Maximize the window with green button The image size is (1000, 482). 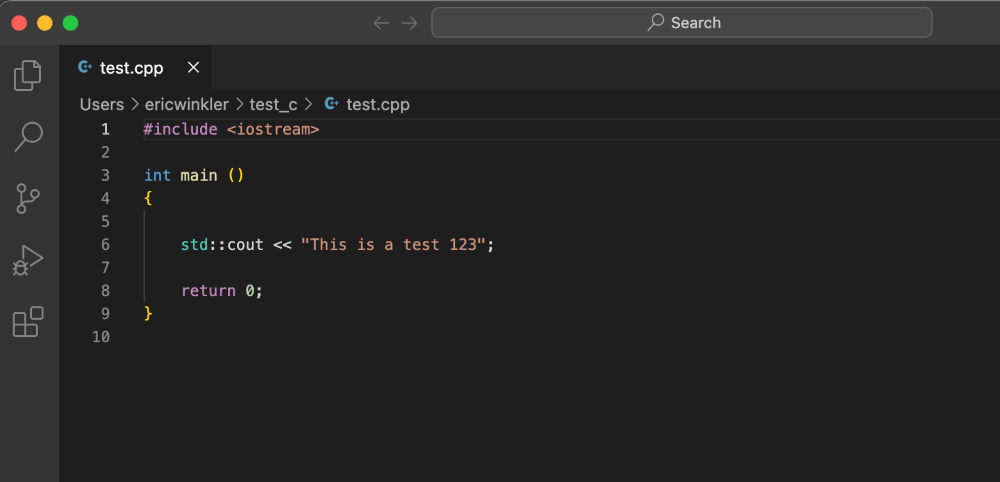[70, 23]
